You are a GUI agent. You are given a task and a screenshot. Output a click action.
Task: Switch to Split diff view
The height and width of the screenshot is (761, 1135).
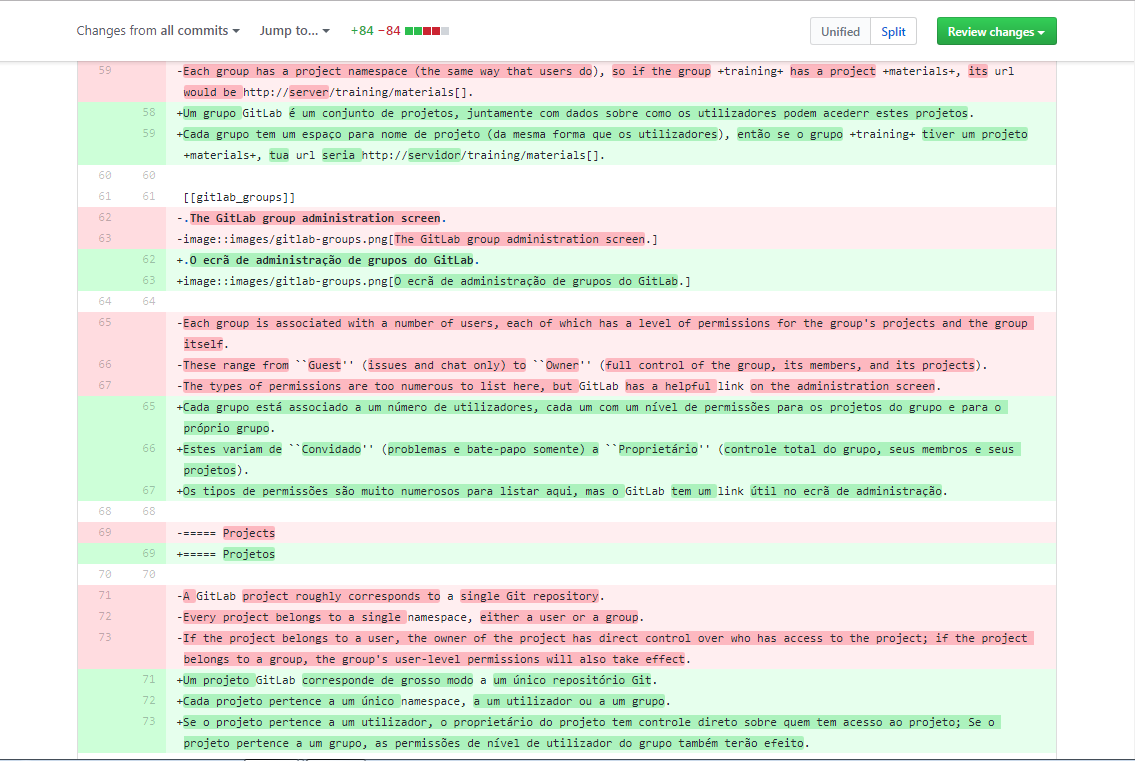pos(893,31)
